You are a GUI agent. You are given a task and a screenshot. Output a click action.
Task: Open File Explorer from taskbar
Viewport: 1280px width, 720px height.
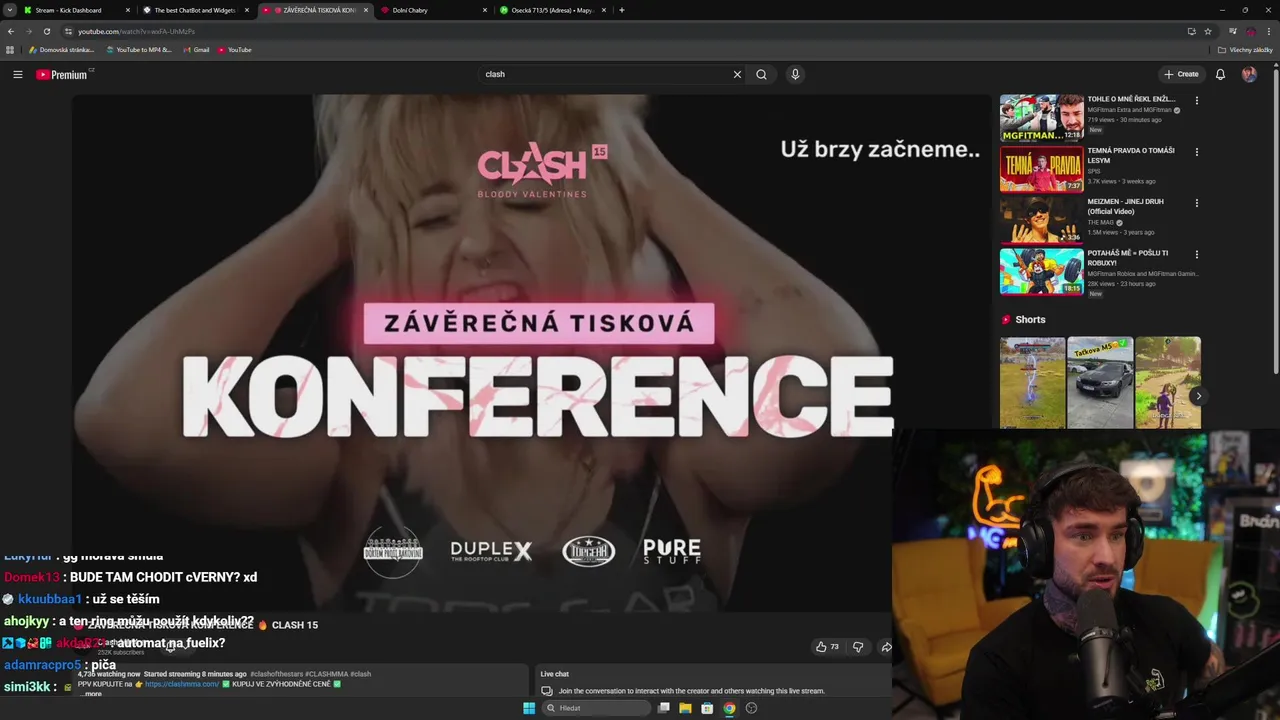(685, 708)
